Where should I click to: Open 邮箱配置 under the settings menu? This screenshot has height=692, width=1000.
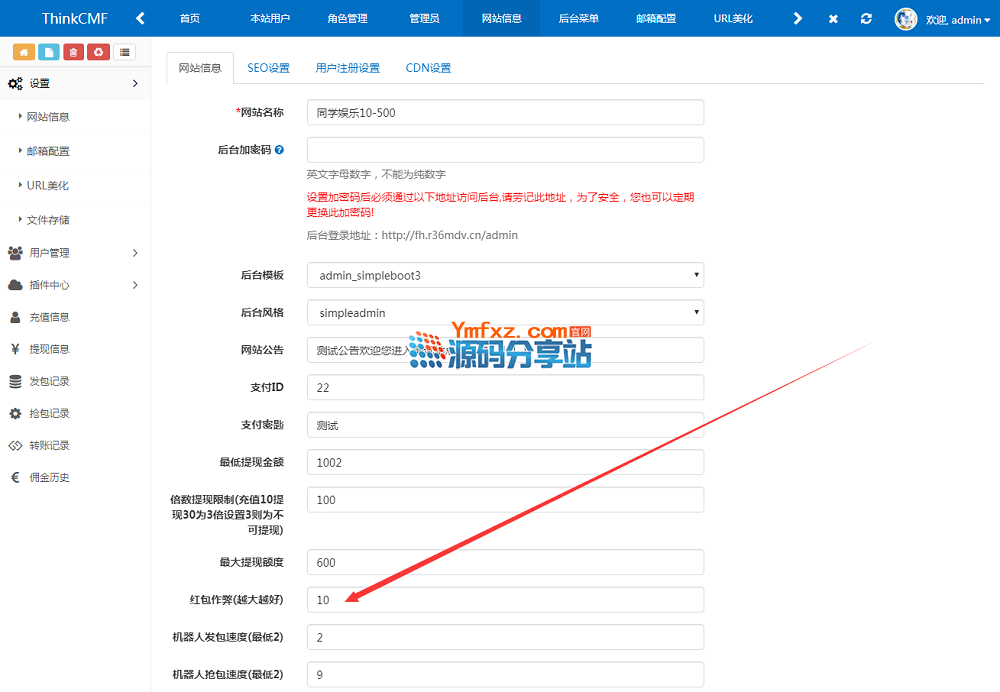click(48, 151)
